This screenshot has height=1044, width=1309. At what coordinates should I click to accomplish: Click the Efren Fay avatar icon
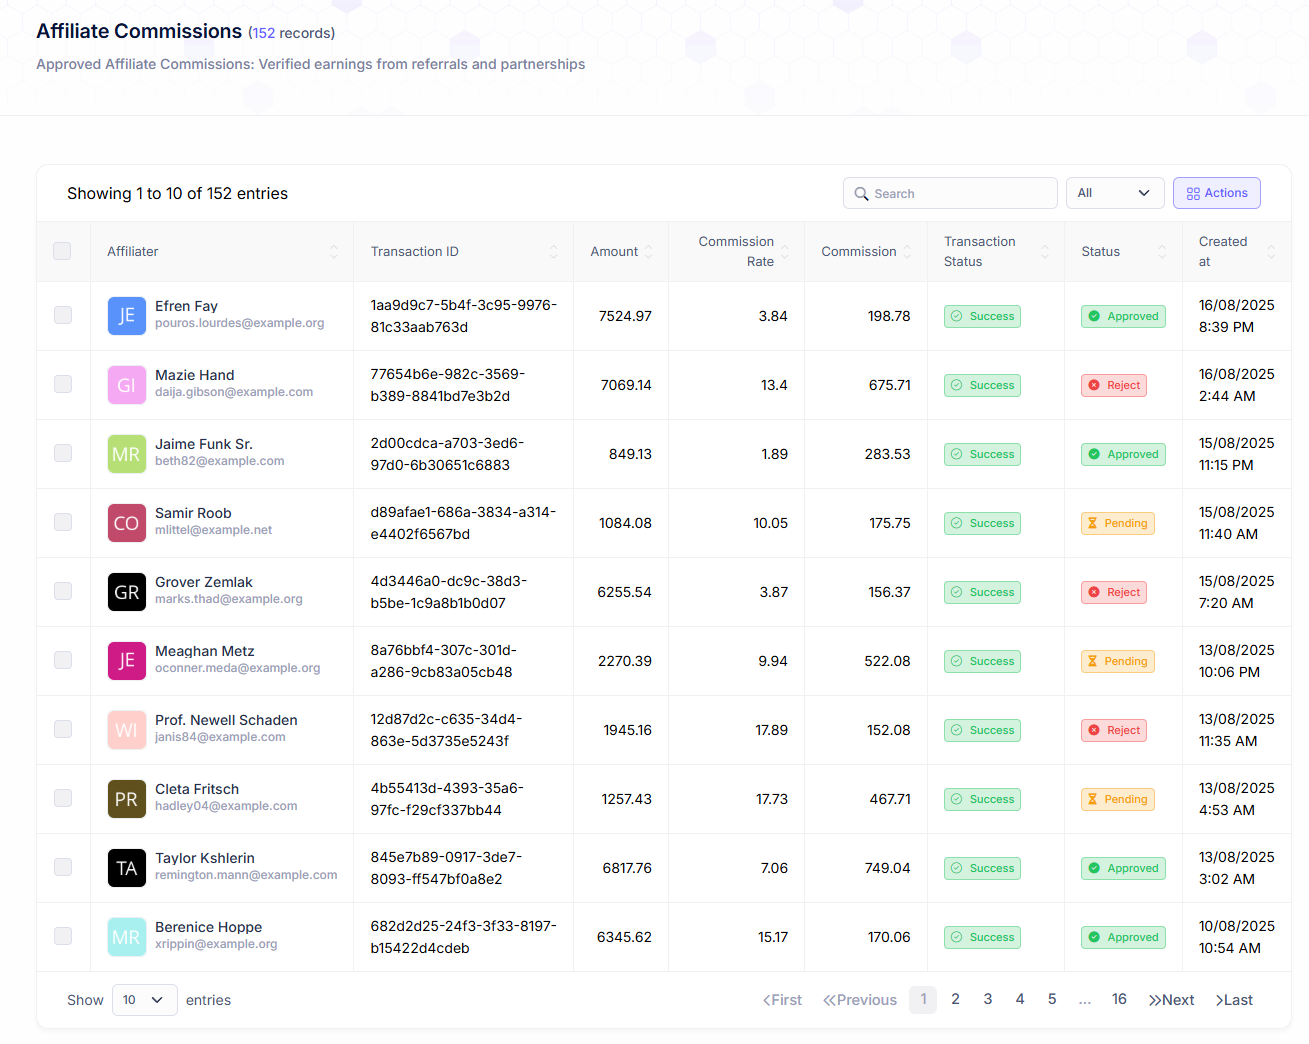pyautogui.click(x=127, y=316)
